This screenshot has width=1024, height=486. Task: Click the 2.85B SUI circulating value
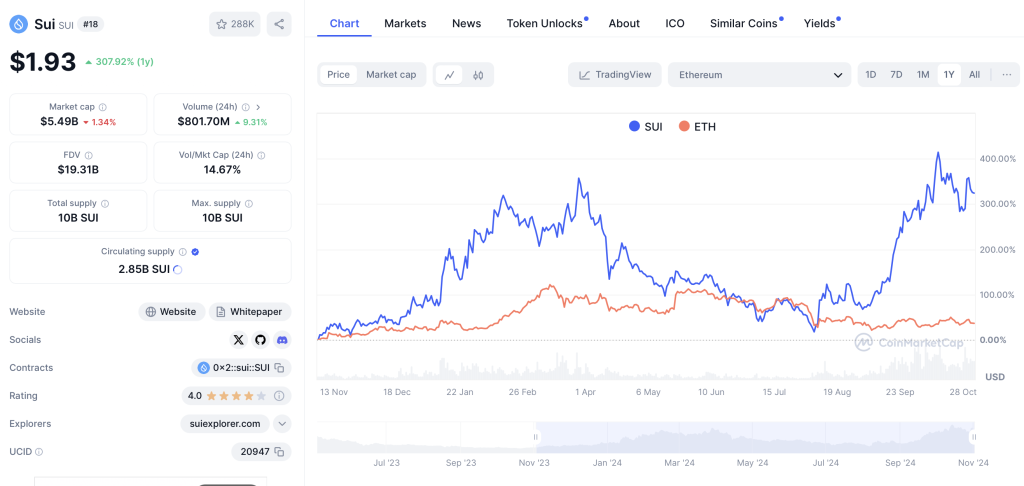pos(144,269)
